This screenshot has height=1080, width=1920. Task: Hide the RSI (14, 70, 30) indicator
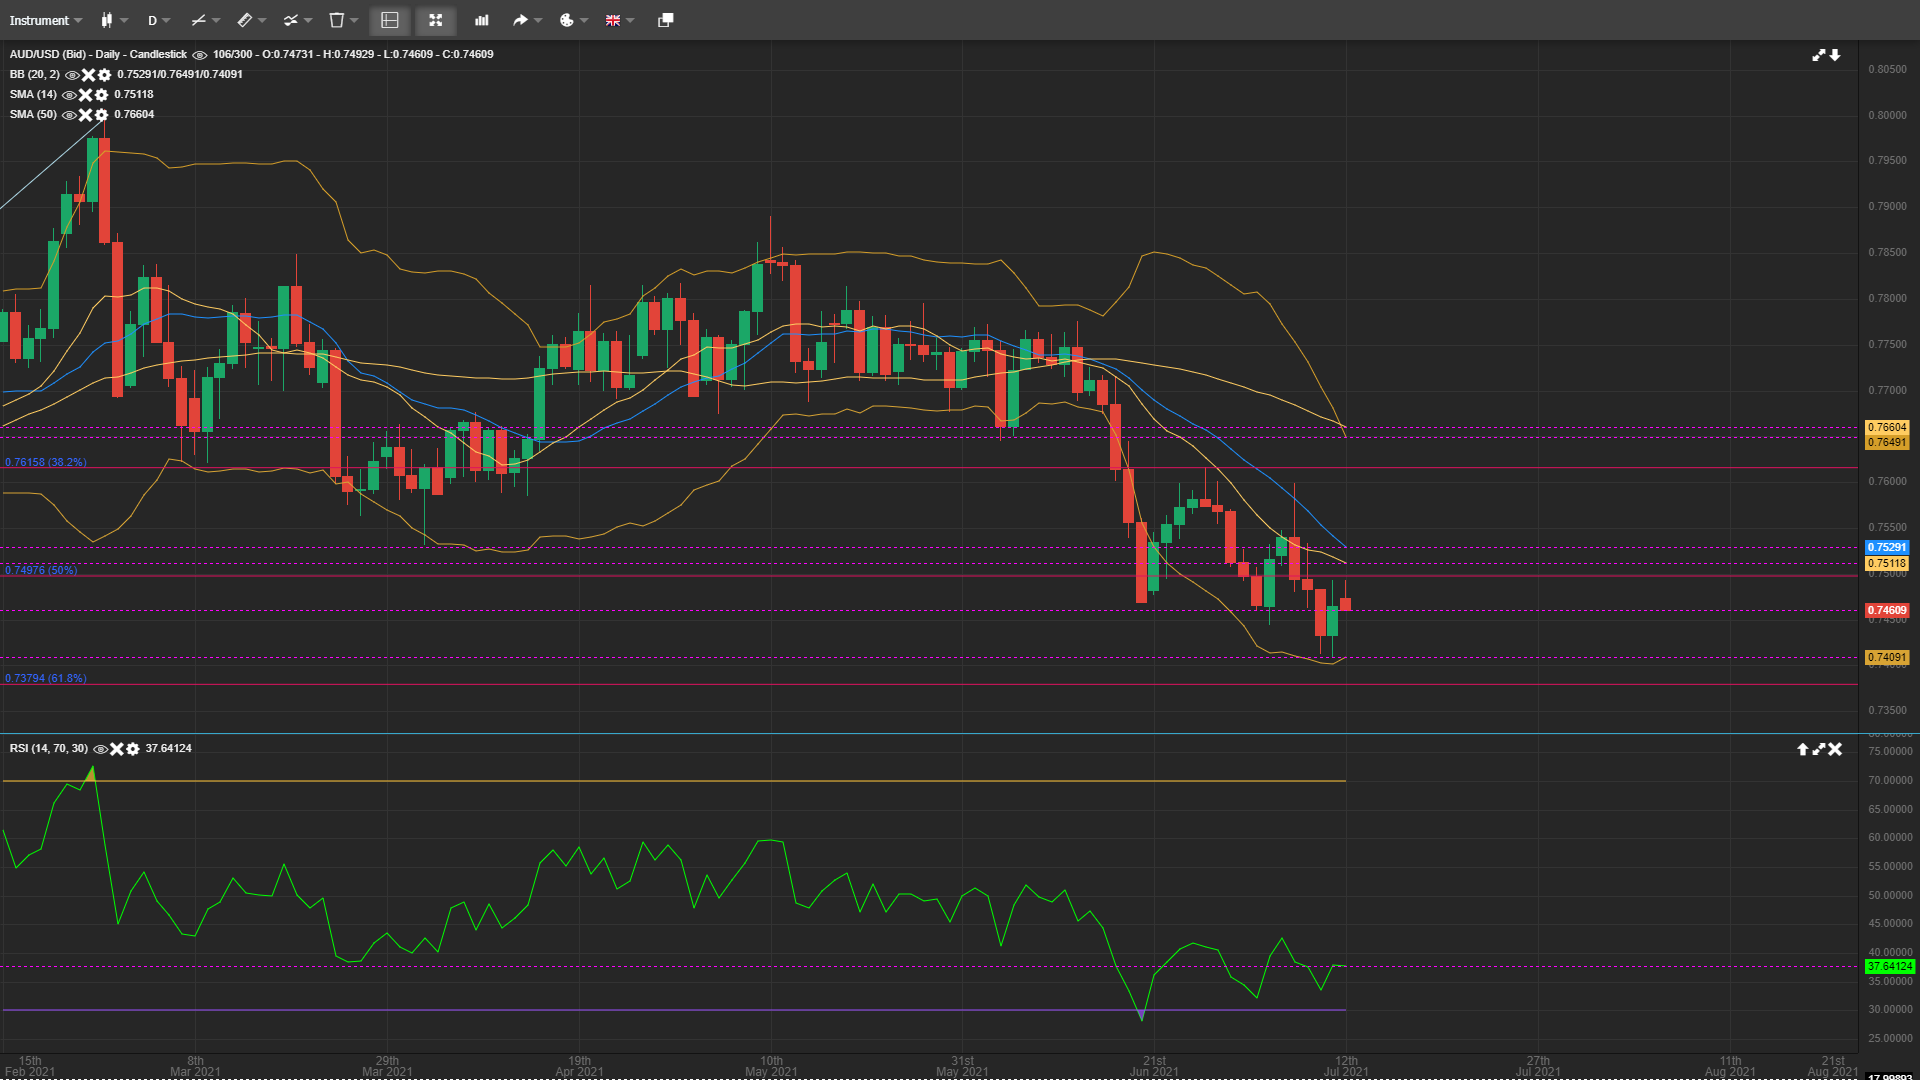point(100,749)
